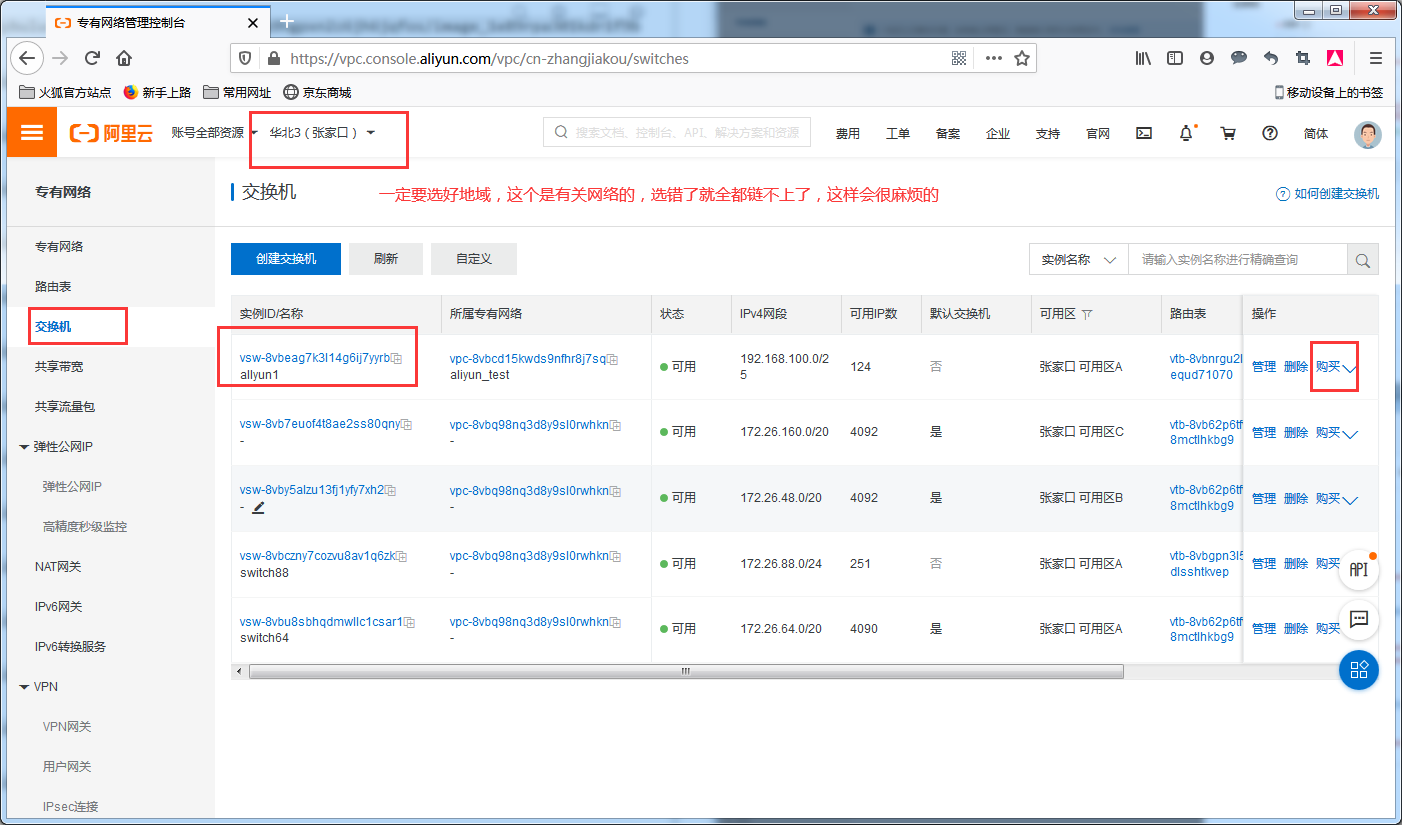Open the Alibaba Cloud hamburger menu
Viewport: 1402px width, 825px height.
32,133
